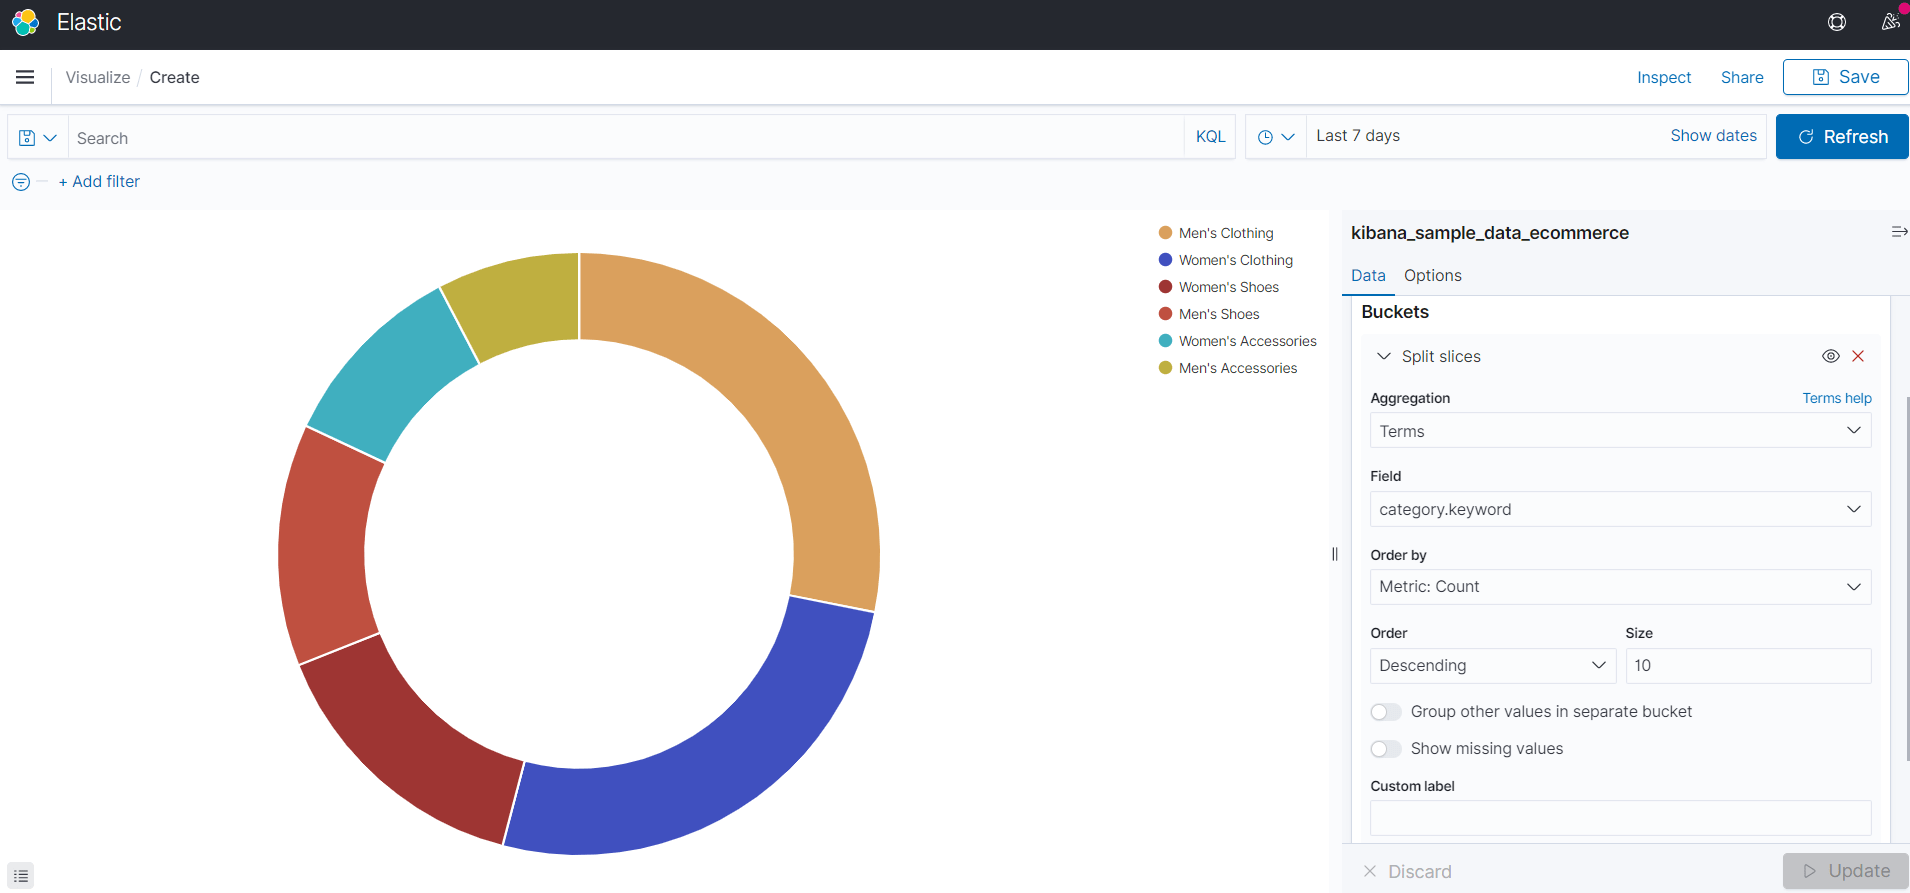The height and width of the screenshot is (893, 1910).
Task: Open the Order Descending dropdown
Action: pyautogui.click(x=1493, y=666)
